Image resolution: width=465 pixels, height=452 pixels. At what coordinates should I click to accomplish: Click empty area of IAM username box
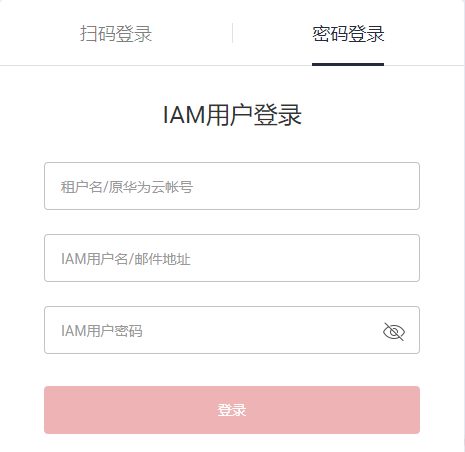(x=305, y=258)
